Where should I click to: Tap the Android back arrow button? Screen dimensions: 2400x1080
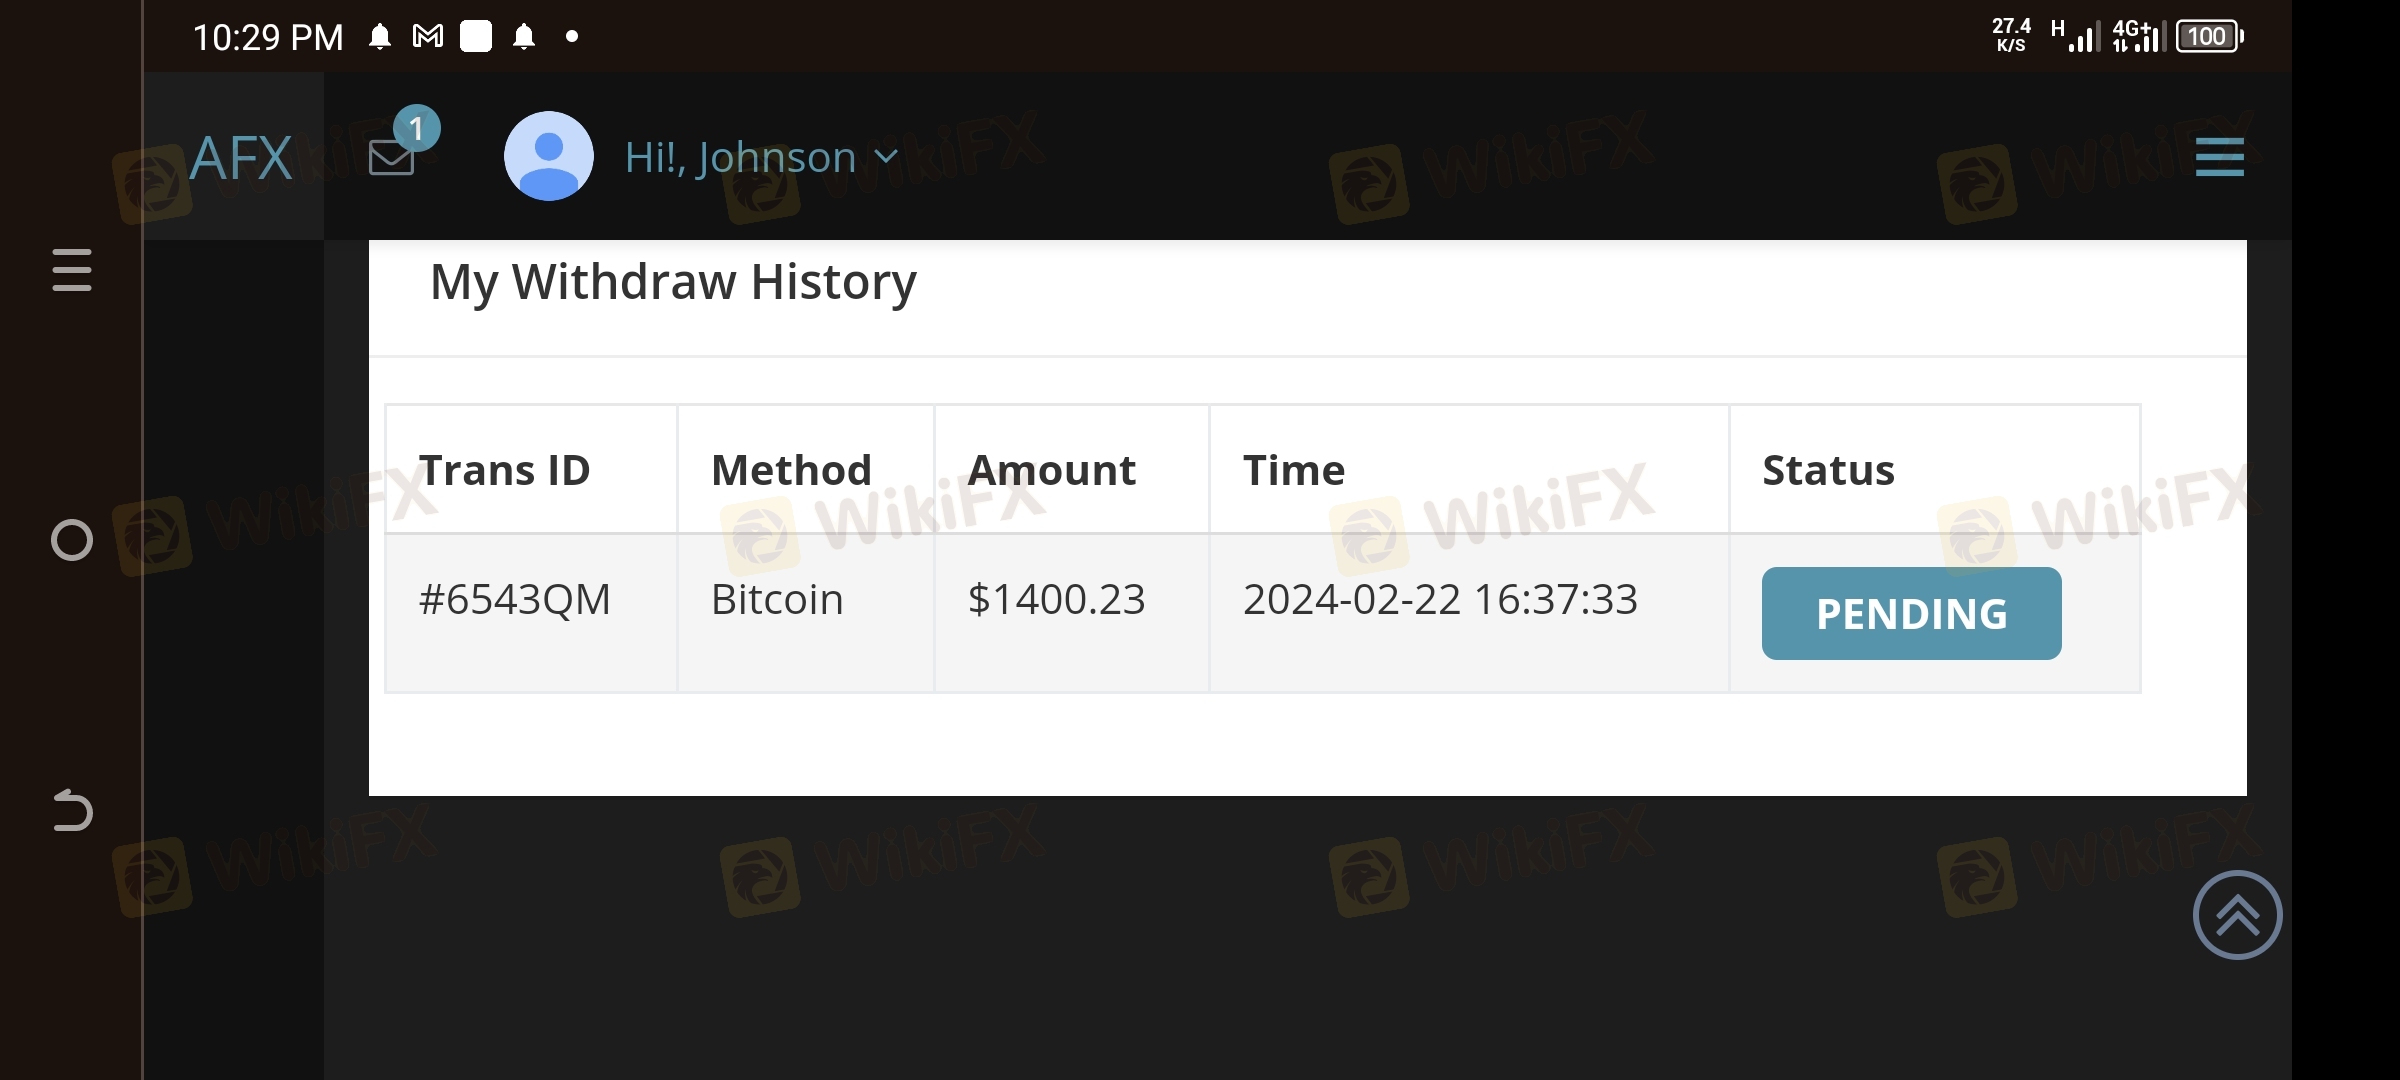point(72,810)
